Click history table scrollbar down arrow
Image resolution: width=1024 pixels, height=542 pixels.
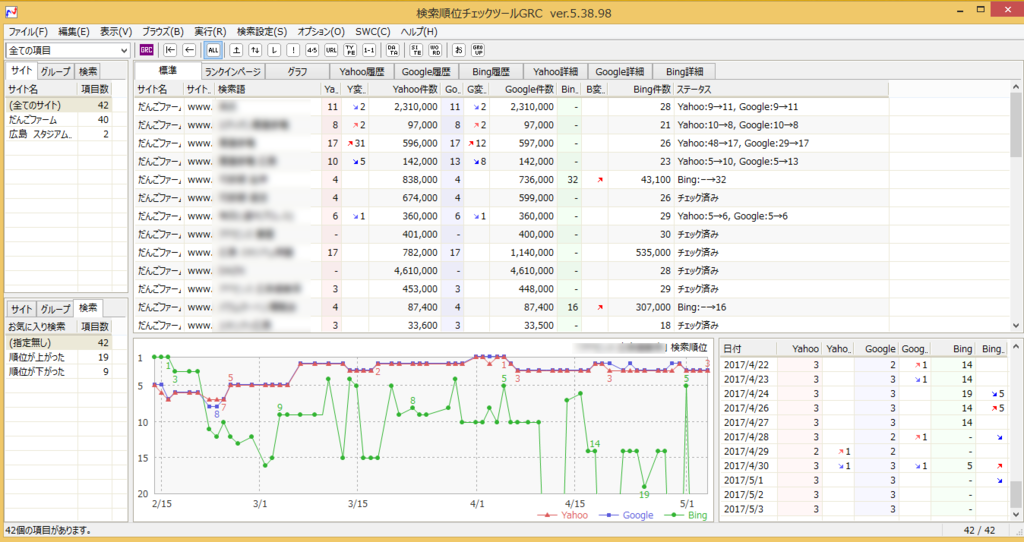[1016, 514]
